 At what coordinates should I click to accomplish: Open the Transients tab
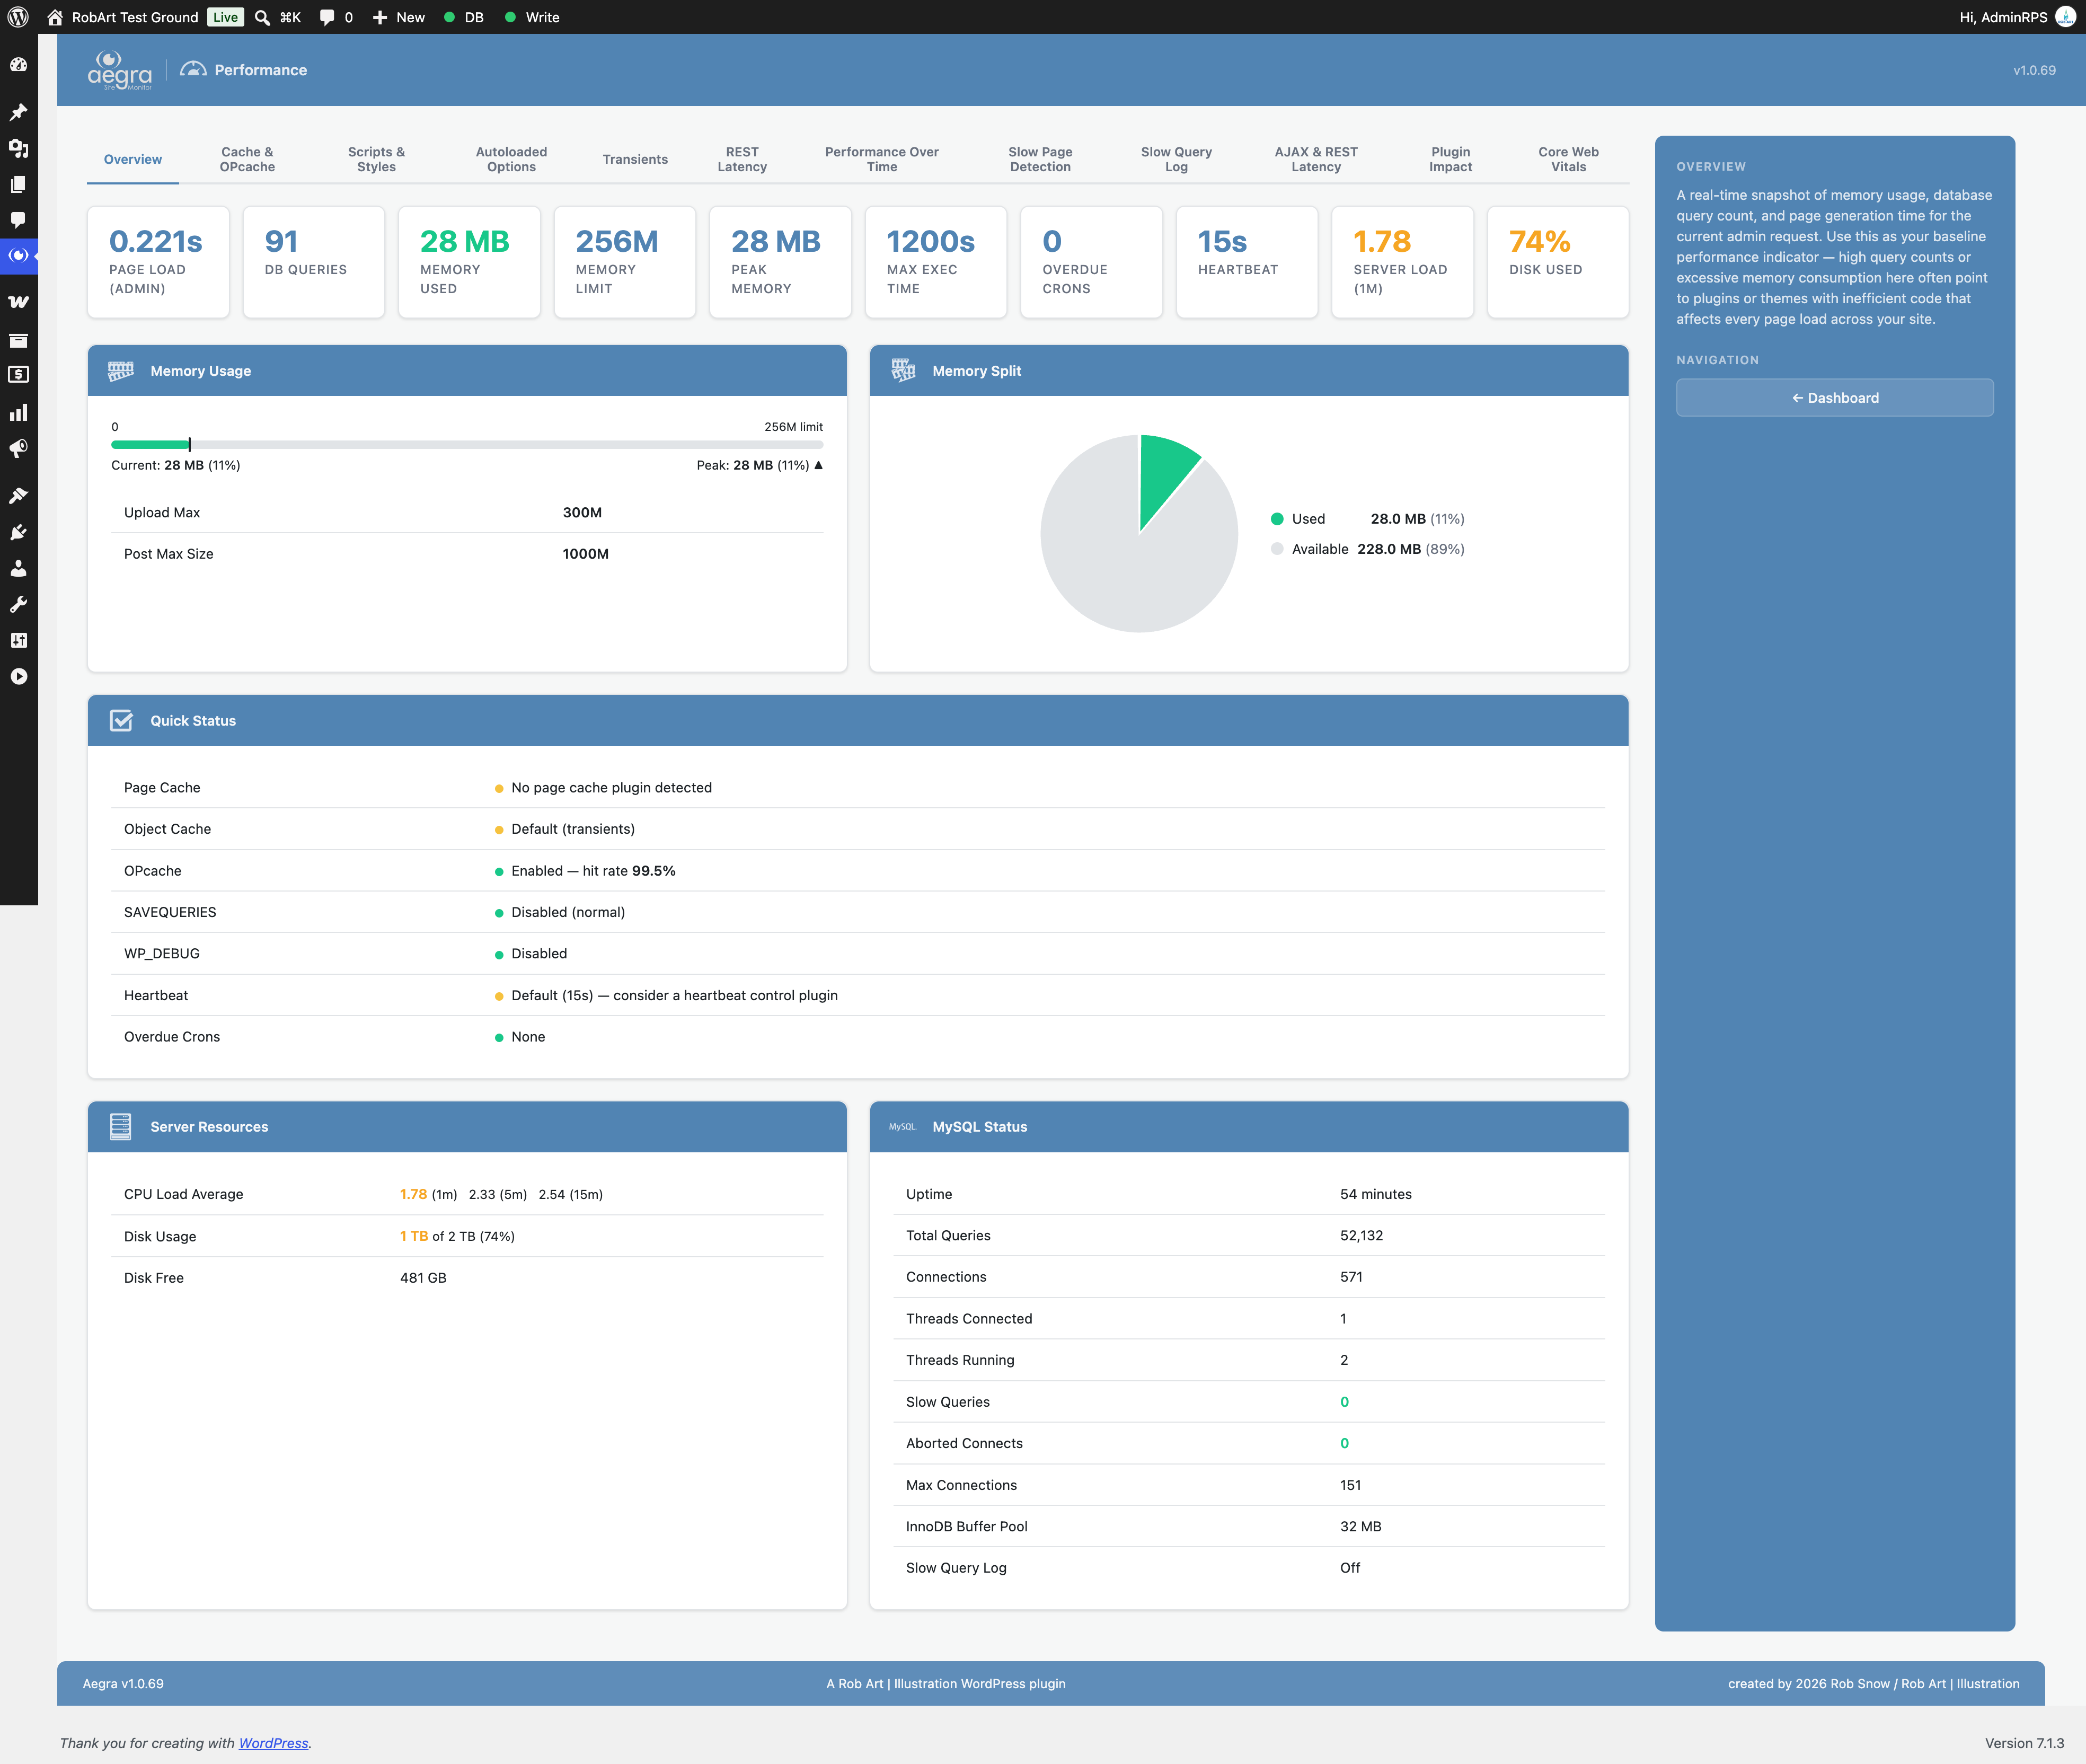635,159
